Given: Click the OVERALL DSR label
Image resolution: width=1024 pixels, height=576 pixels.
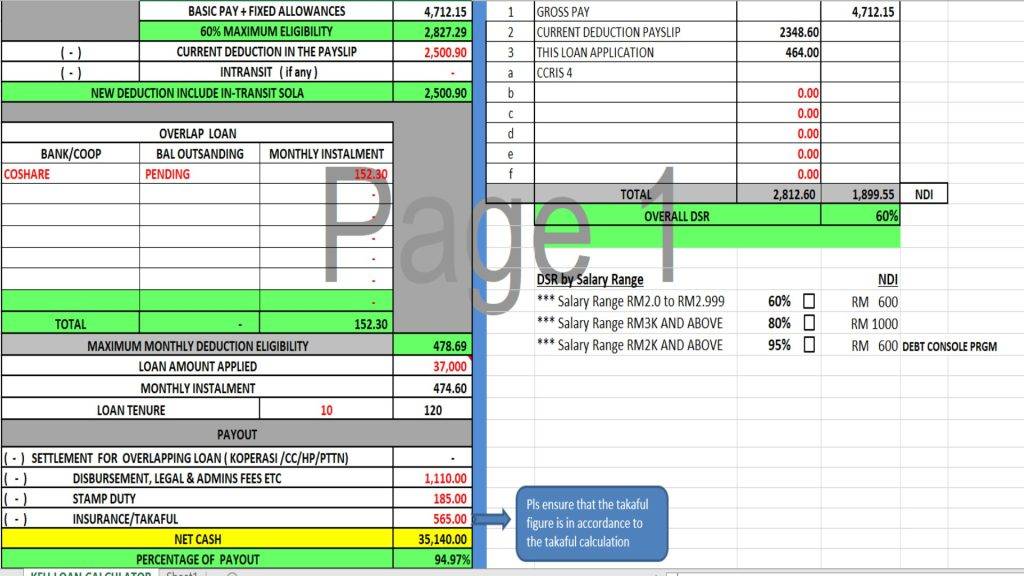Looking at the screenshot, I should coord(677,216).
